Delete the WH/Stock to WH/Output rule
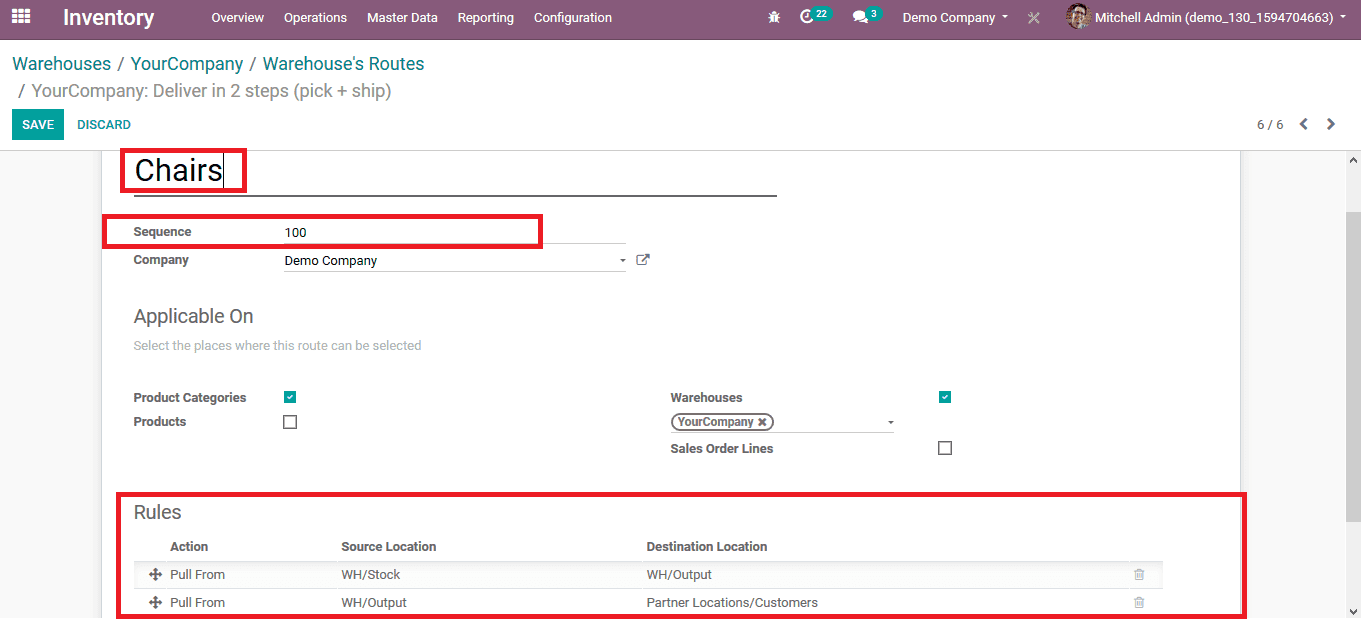Image resolution: width=1361 pixels, height=623 pixels. point(1139,575)
